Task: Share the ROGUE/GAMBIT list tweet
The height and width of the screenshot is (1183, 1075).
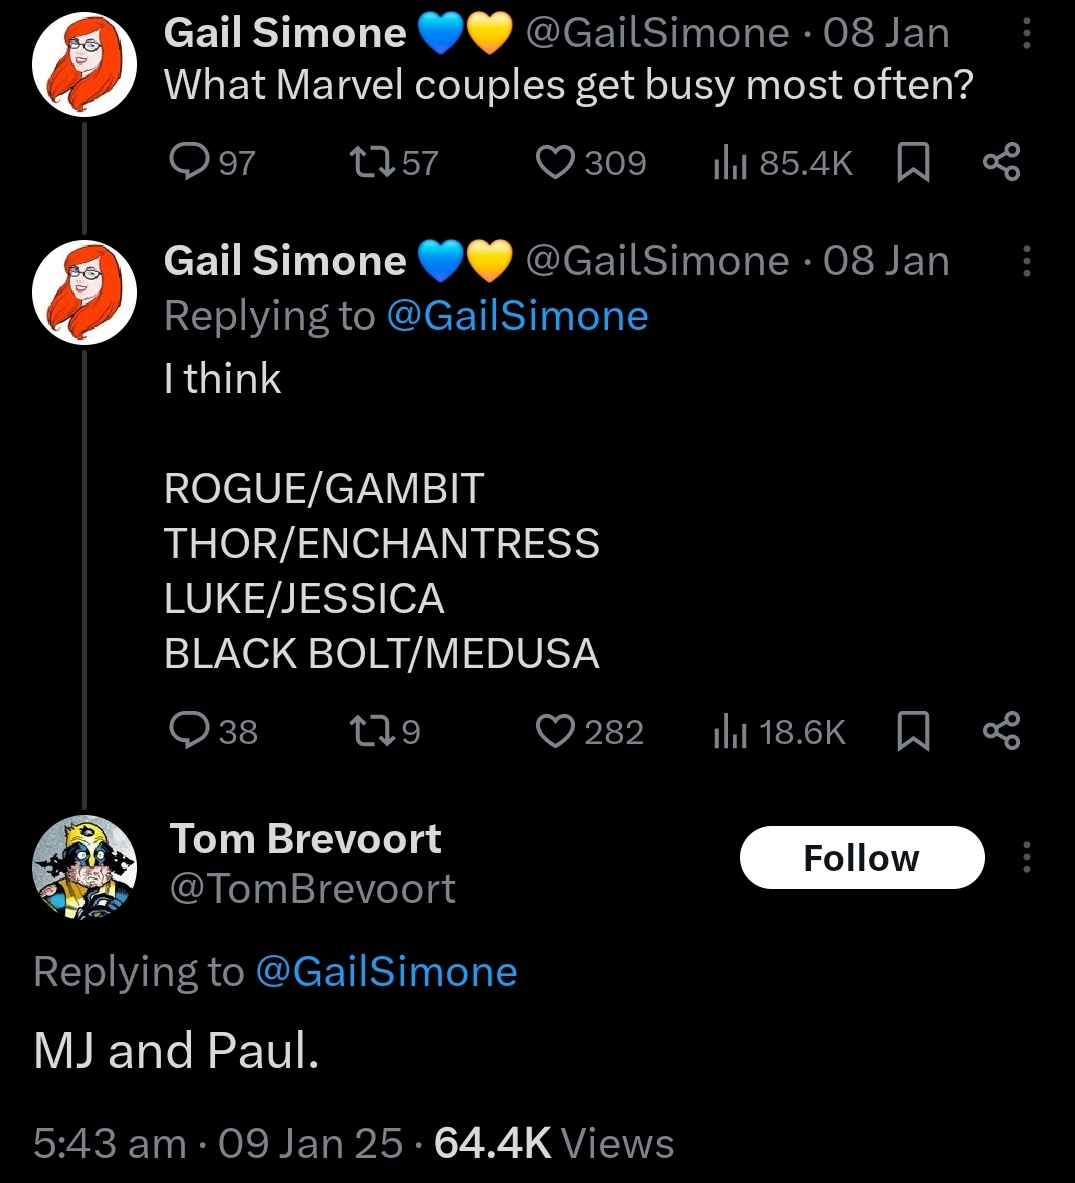Action: [x=1001, y=731]
